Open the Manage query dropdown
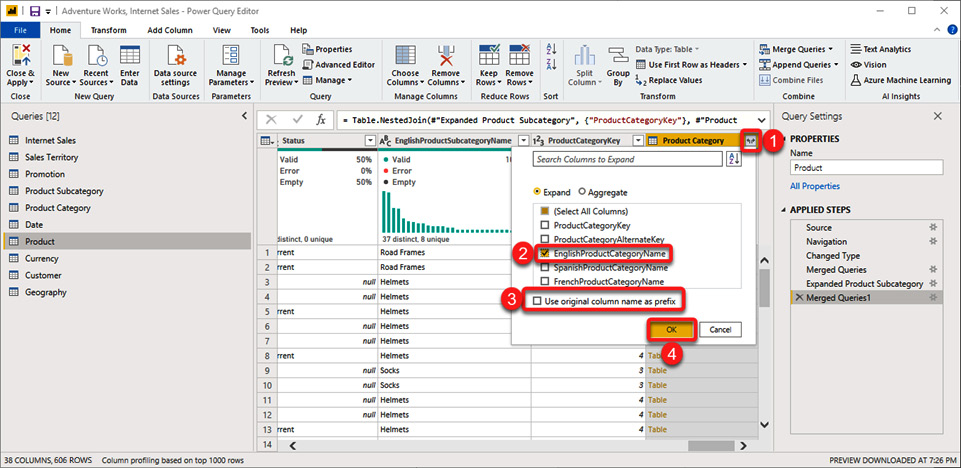Screen dimensions: 961x468 [x=349, y=80]
